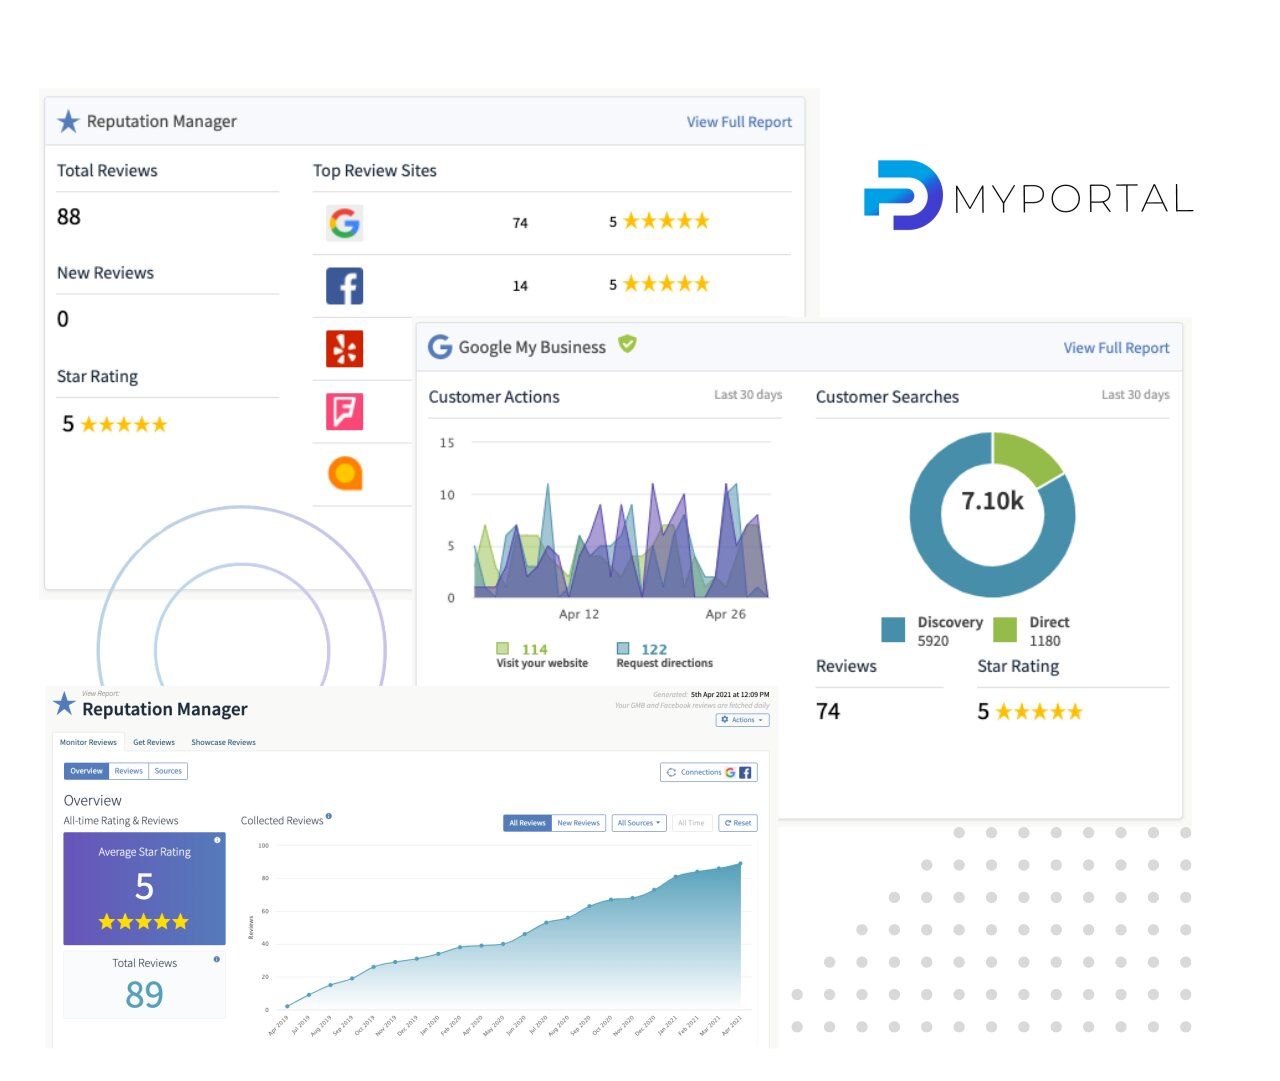Screen dimensions: 1280x1081
Task: Click the yellow stars on Average Star Rating card
Action: click(144, 921)
